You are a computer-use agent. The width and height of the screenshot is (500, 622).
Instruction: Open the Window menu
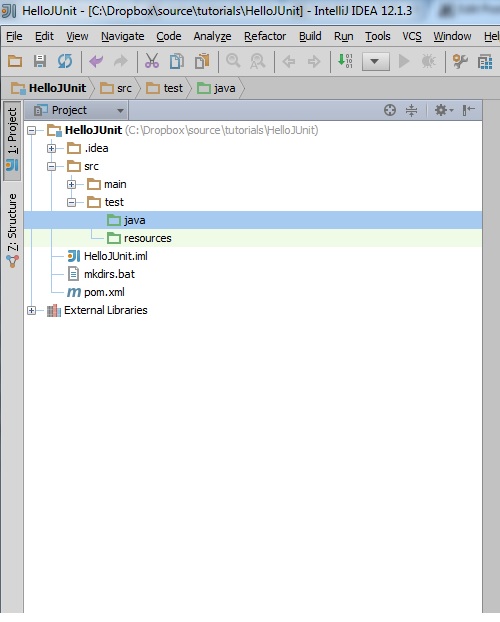(452, 36)
